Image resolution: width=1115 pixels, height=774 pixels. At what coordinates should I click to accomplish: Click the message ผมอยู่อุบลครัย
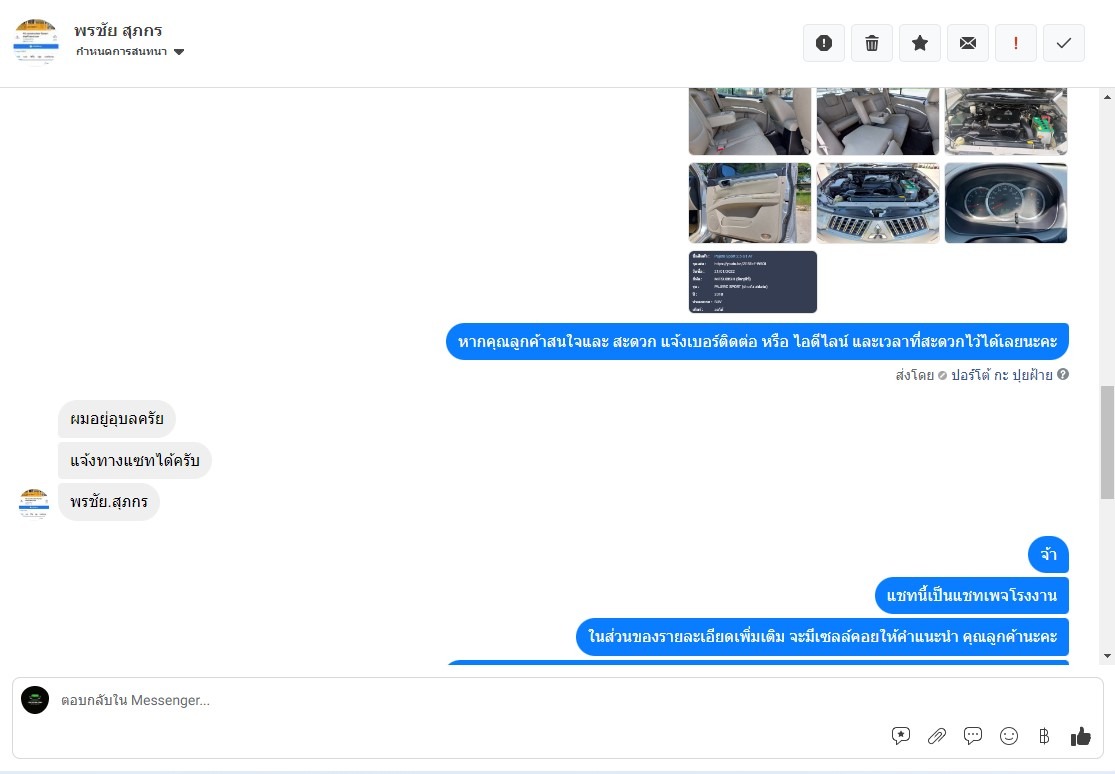pos(117,418)
